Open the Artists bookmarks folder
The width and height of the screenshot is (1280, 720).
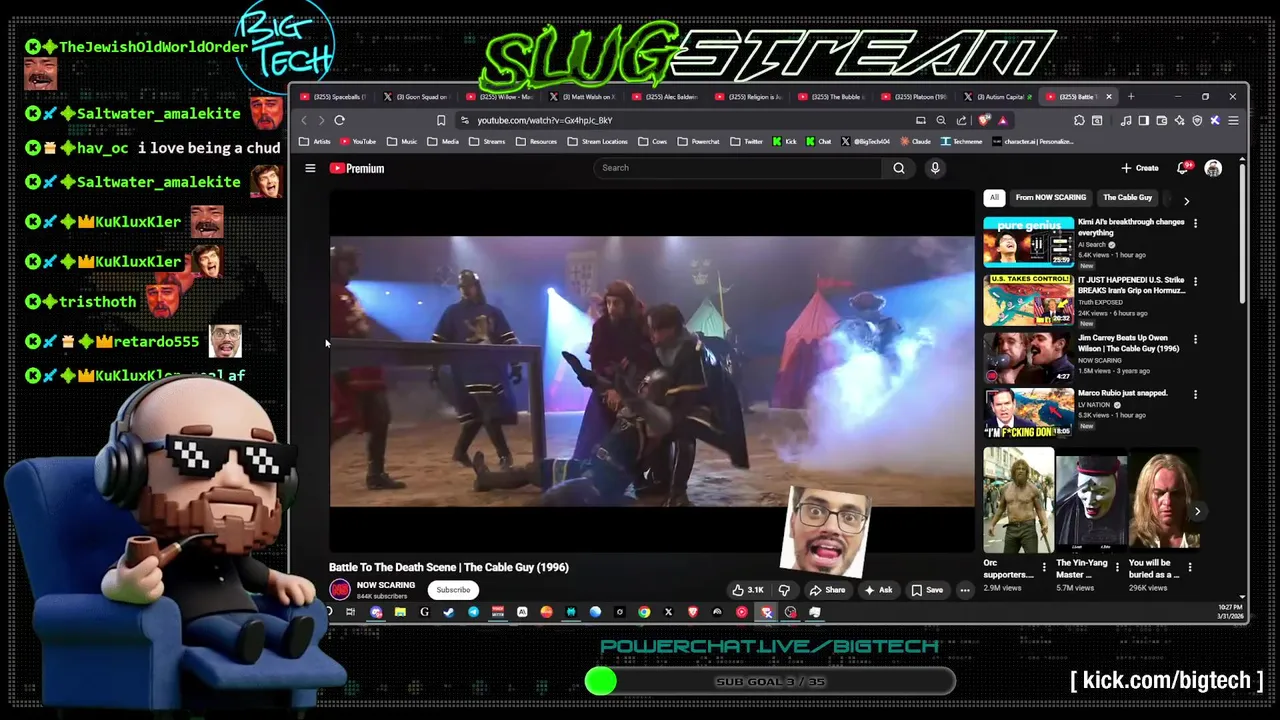315,142
